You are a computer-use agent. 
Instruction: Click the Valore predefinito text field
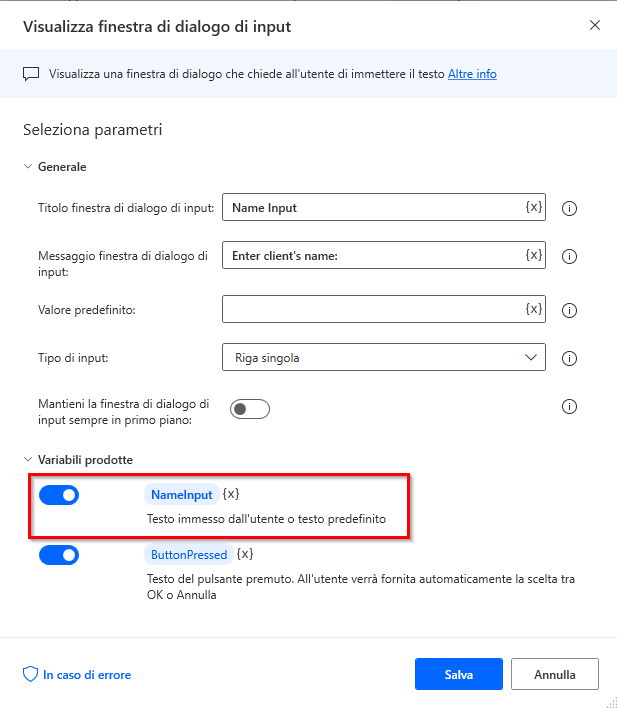pos(370,309)
